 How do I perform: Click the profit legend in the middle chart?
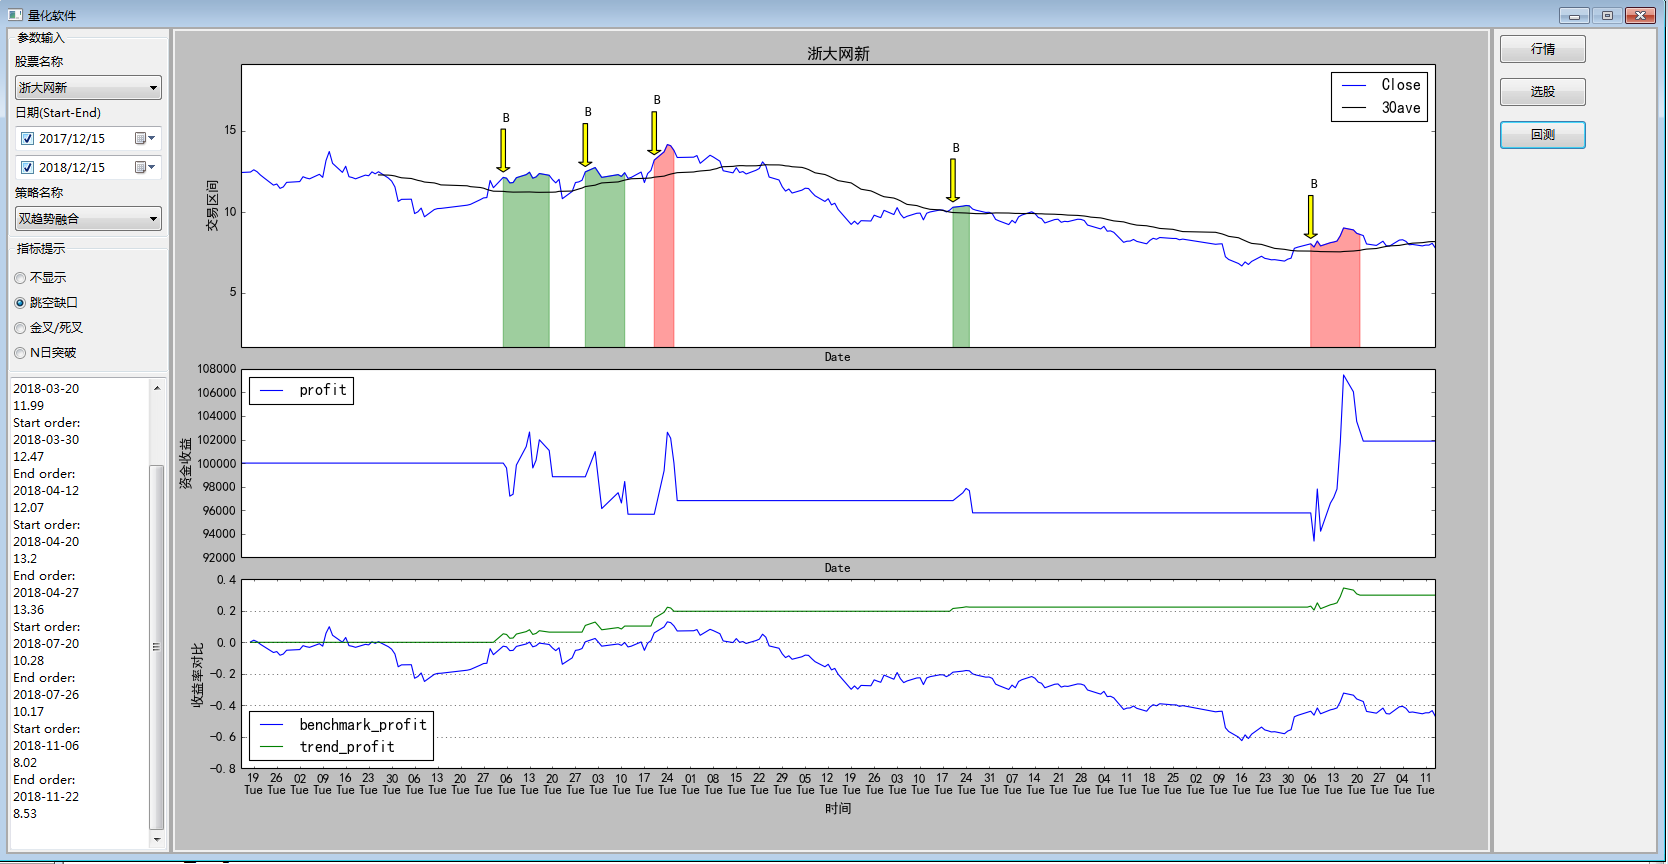(302, 390)
